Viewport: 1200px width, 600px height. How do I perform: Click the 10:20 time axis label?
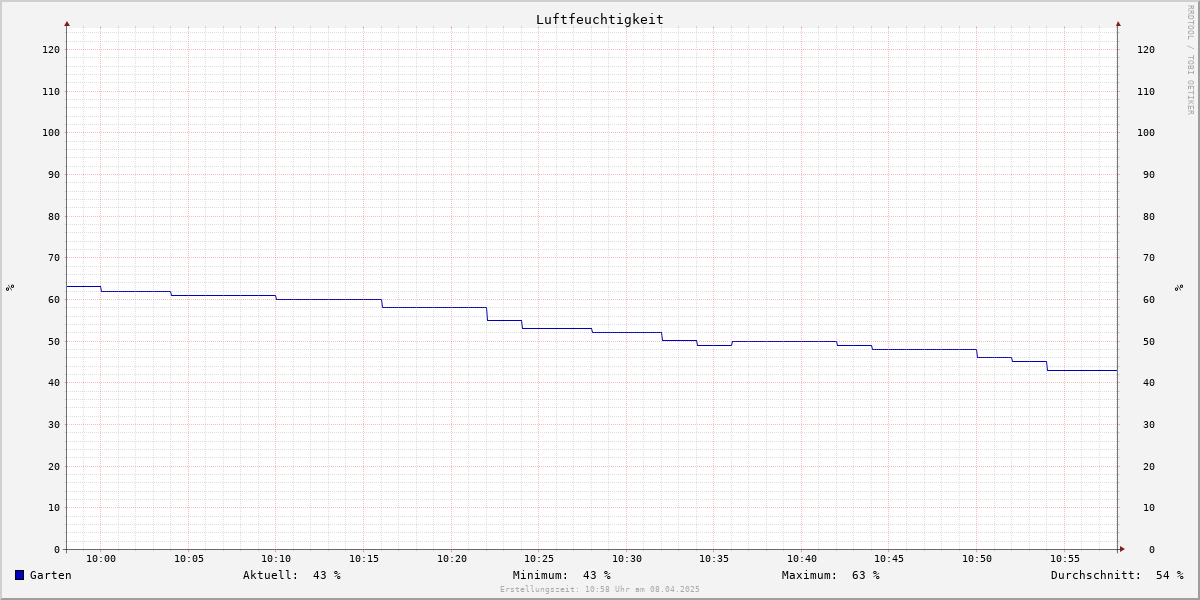(452, 559)
